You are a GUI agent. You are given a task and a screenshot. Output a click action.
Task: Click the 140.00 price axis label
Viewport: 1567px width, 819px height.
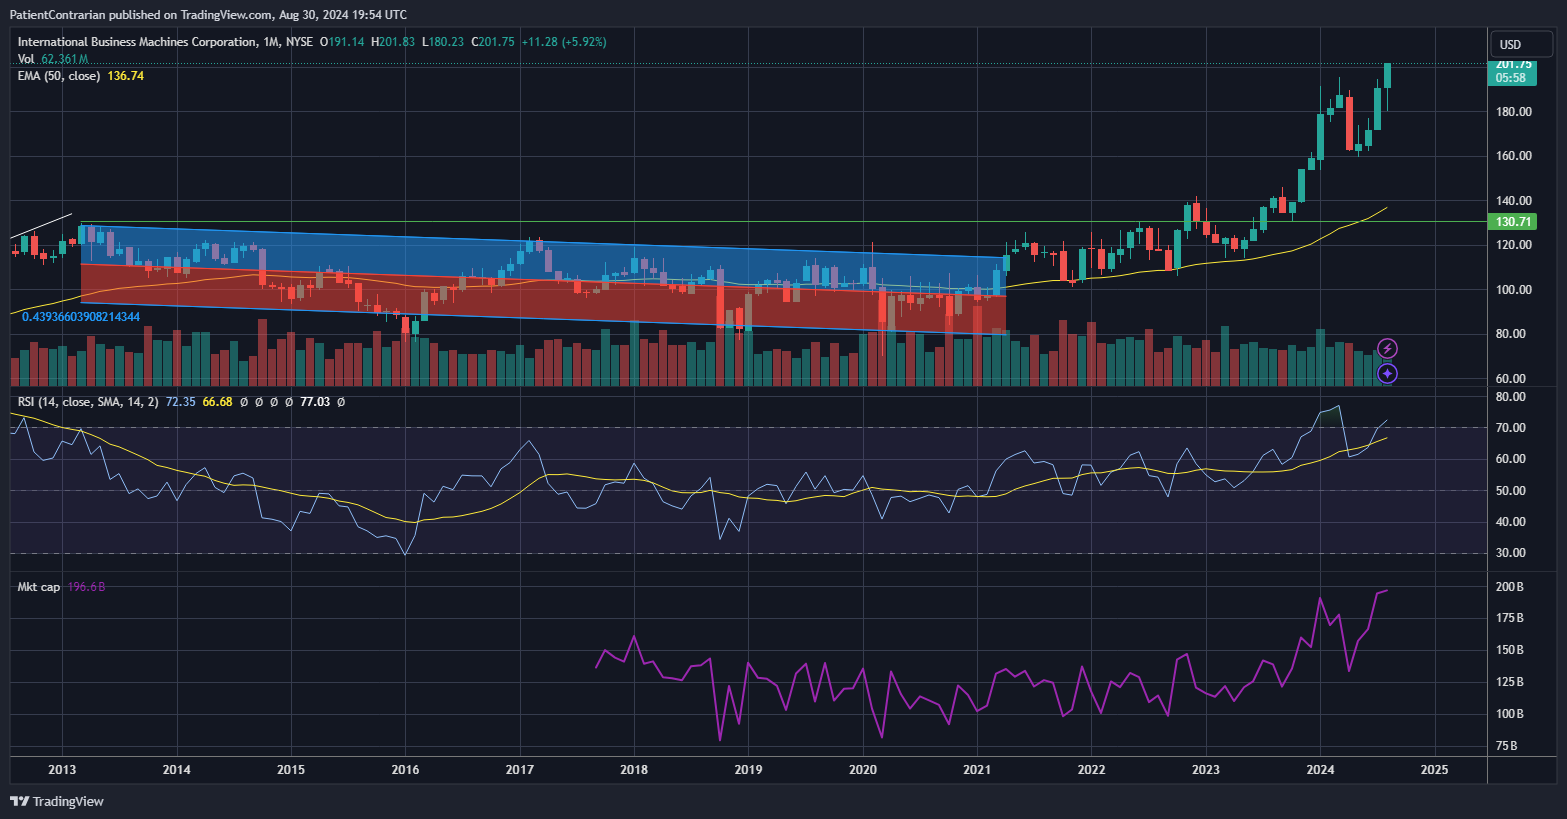[x=1513, y=201]
